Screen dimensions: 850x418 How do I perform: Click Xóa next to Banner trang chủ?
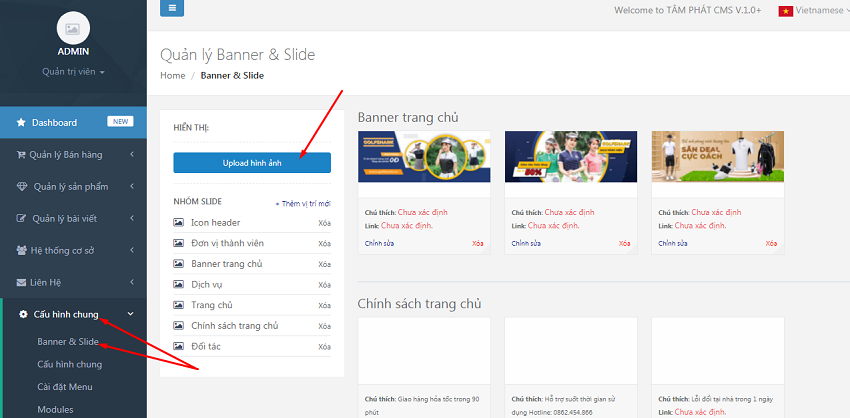[324, 264]
